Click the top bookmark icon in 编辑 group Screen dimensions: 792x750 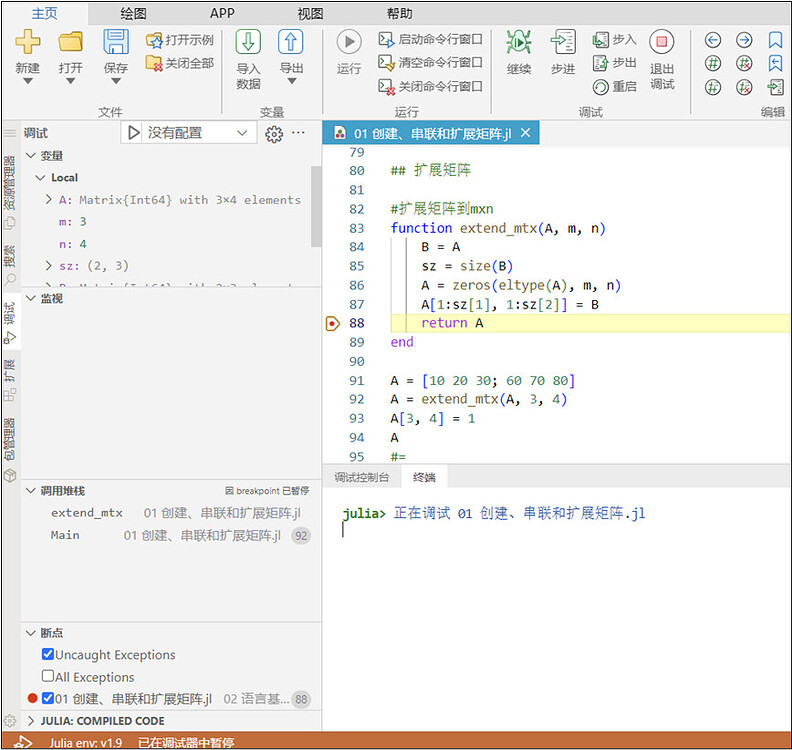coord(775,40)
